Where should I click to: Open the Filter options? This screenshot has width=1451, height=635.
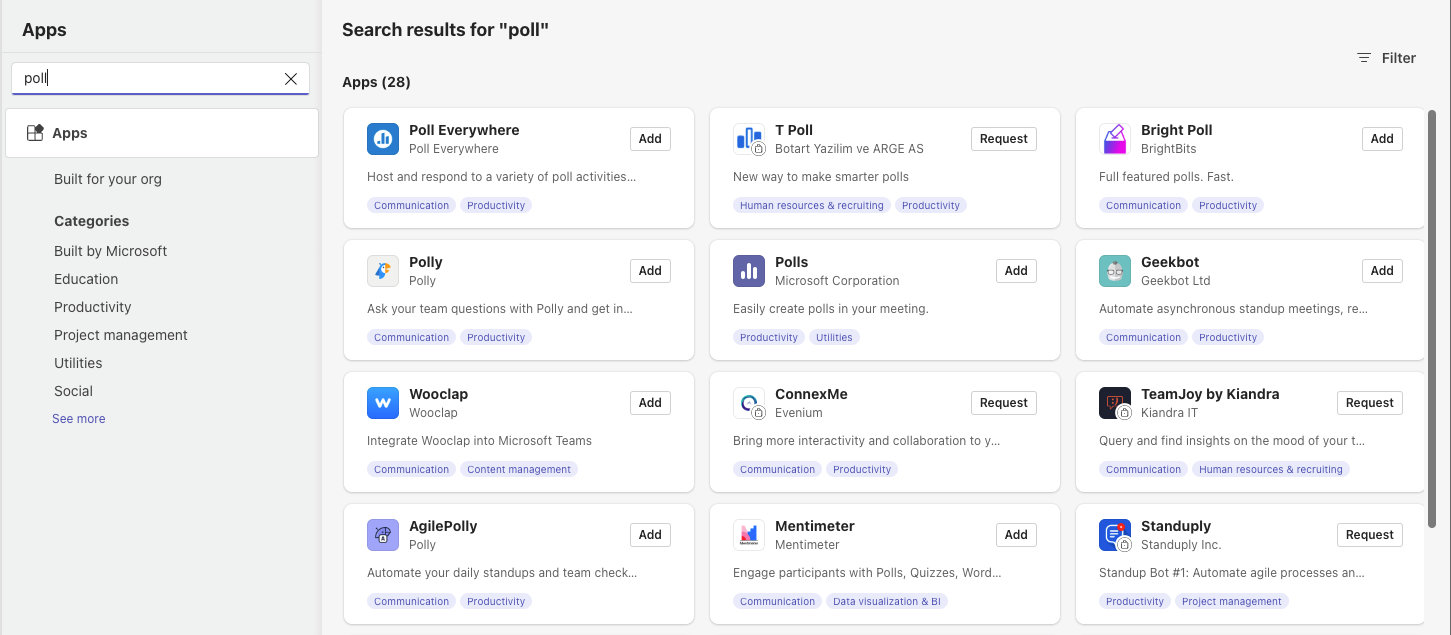1386,58
